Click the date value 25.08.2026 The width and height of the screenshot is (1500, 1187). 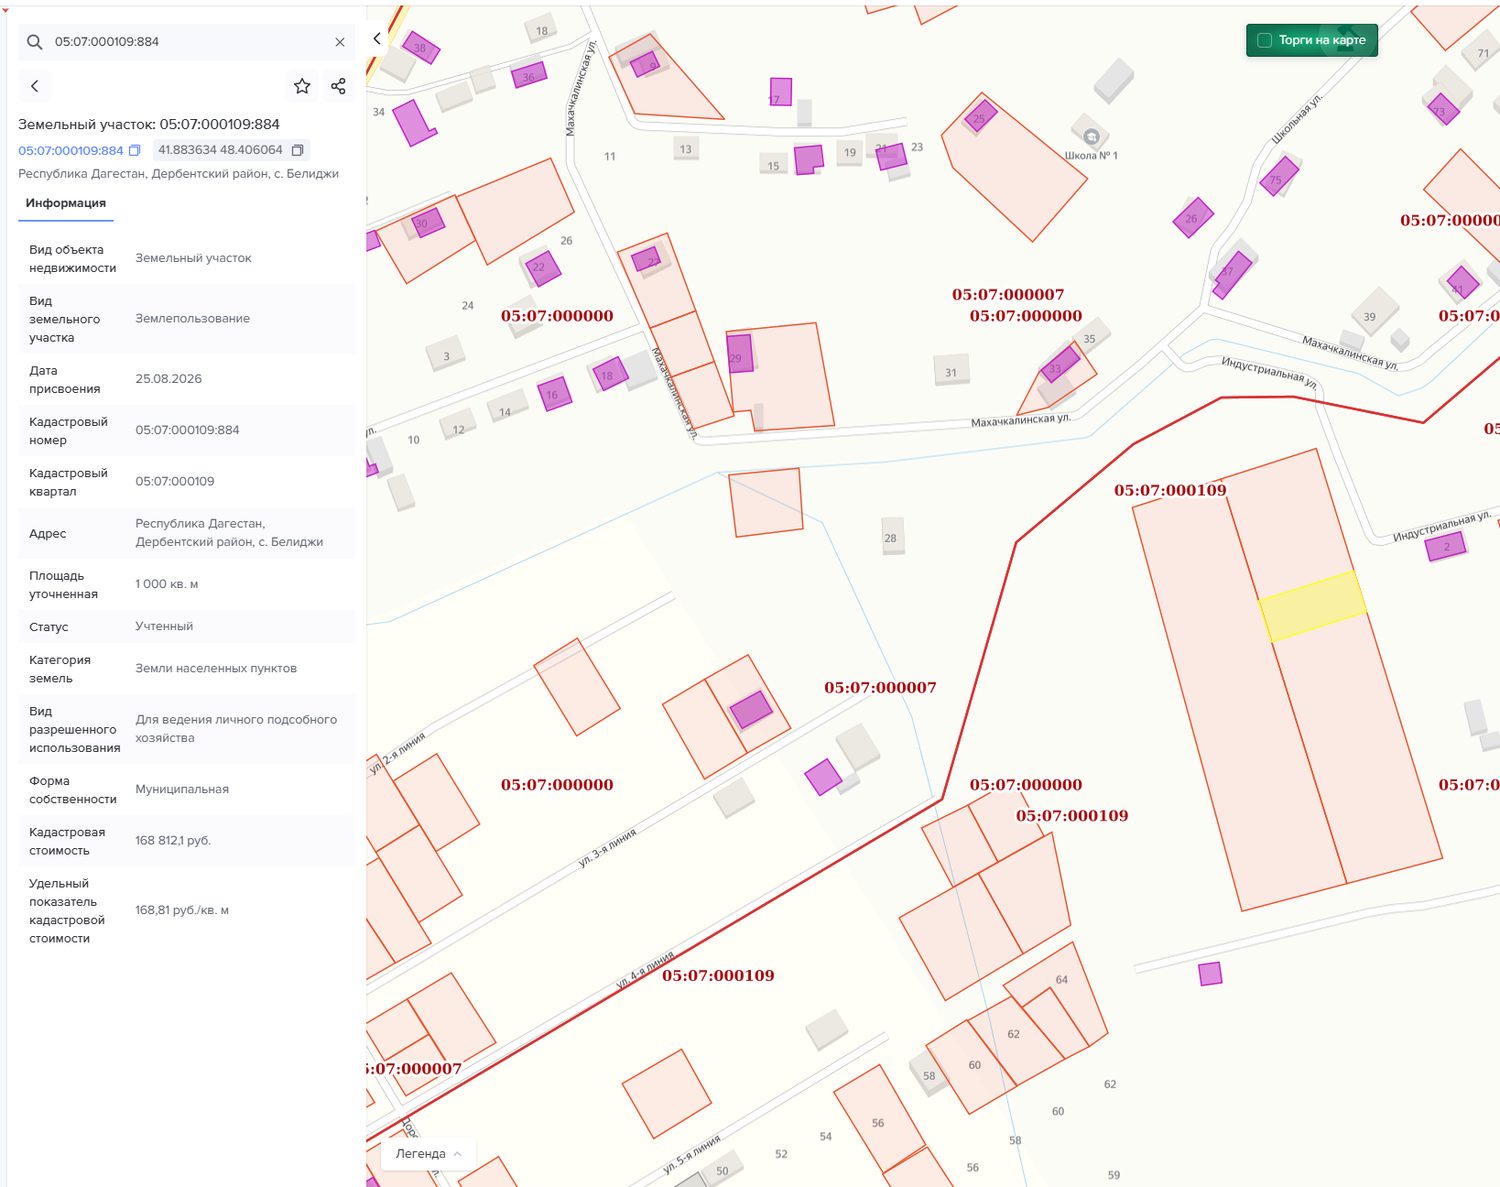[x=169, y=379]
